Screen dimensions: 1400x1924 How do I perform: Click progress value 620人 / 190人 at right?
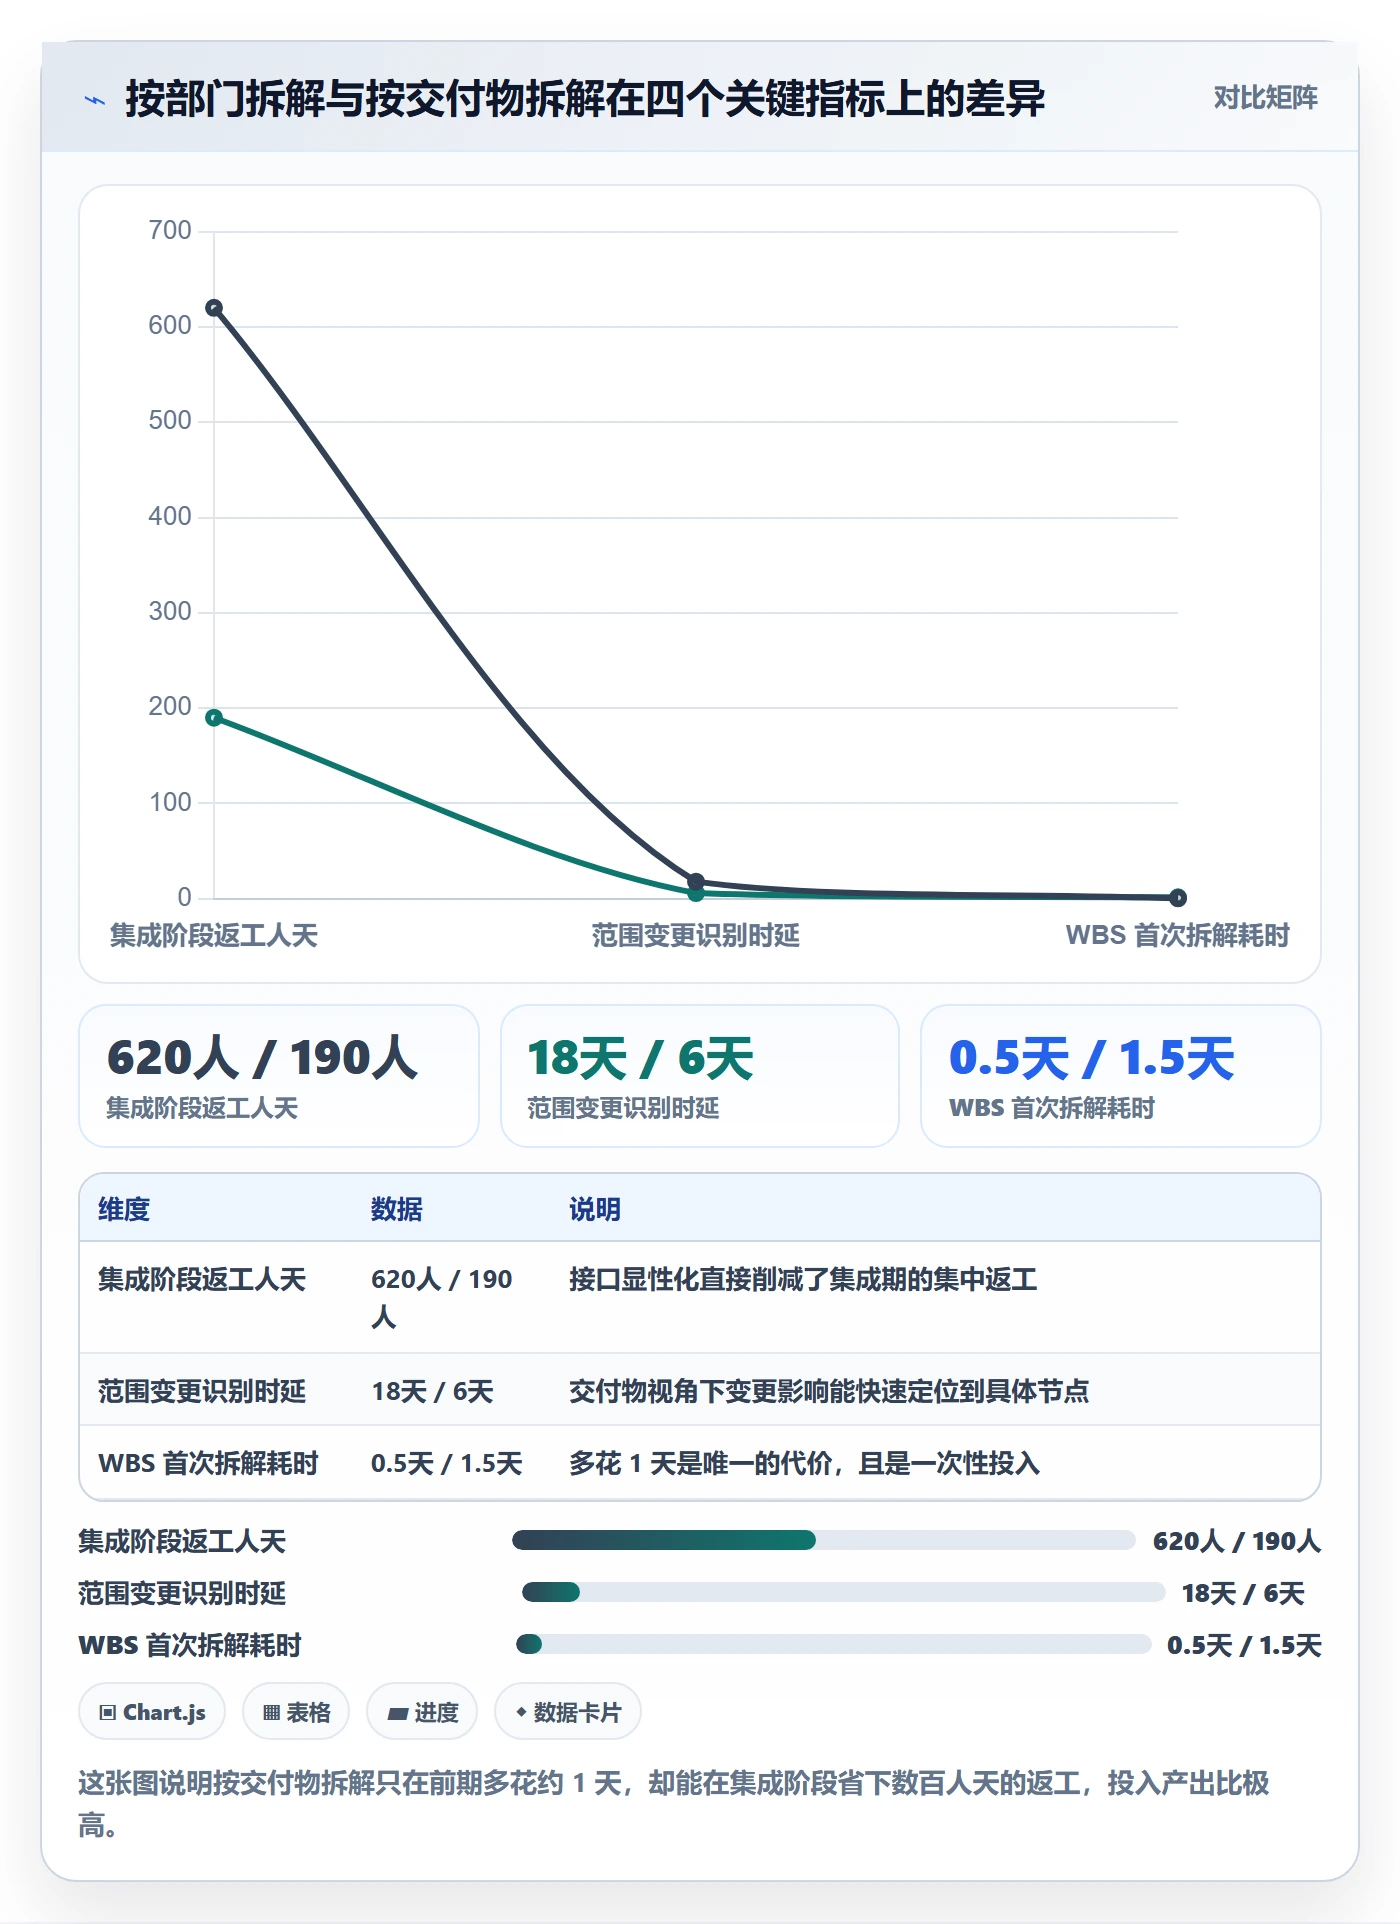pyautogui.click(x=1237, y=1540)
